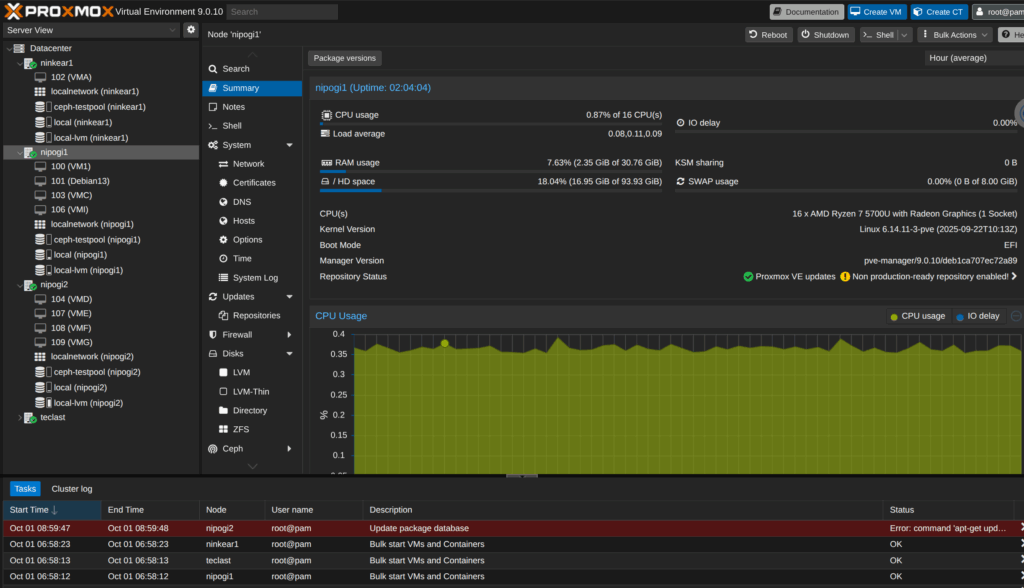Open Certificates in the System menu
This screenshot has width=1024, height=588.
point(254,183)
